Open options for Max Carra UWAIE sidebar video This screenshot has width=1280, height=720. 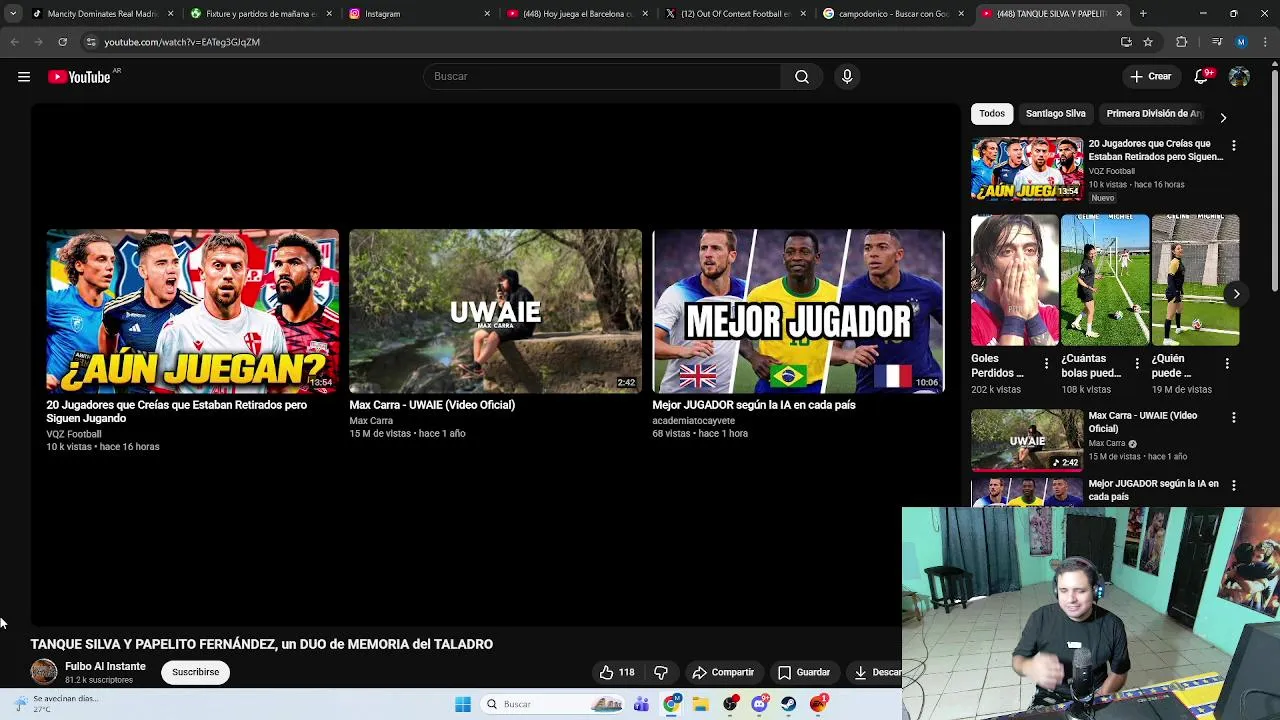(x=1233, y=418)
